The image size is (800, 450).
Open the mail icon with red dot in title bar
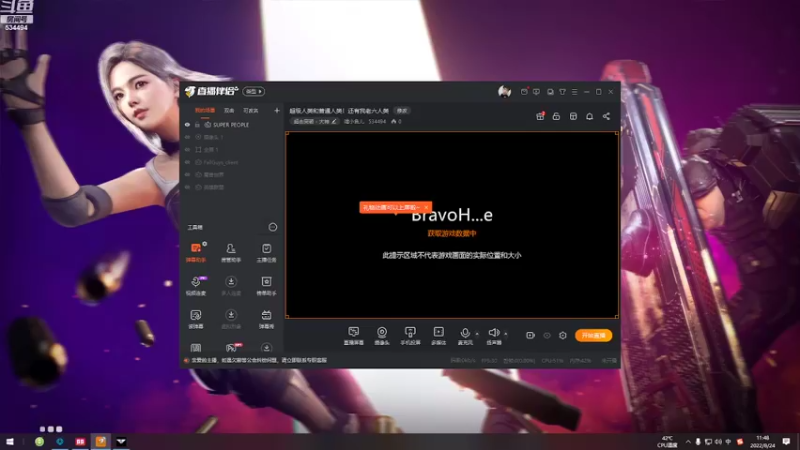click(524, 92)
